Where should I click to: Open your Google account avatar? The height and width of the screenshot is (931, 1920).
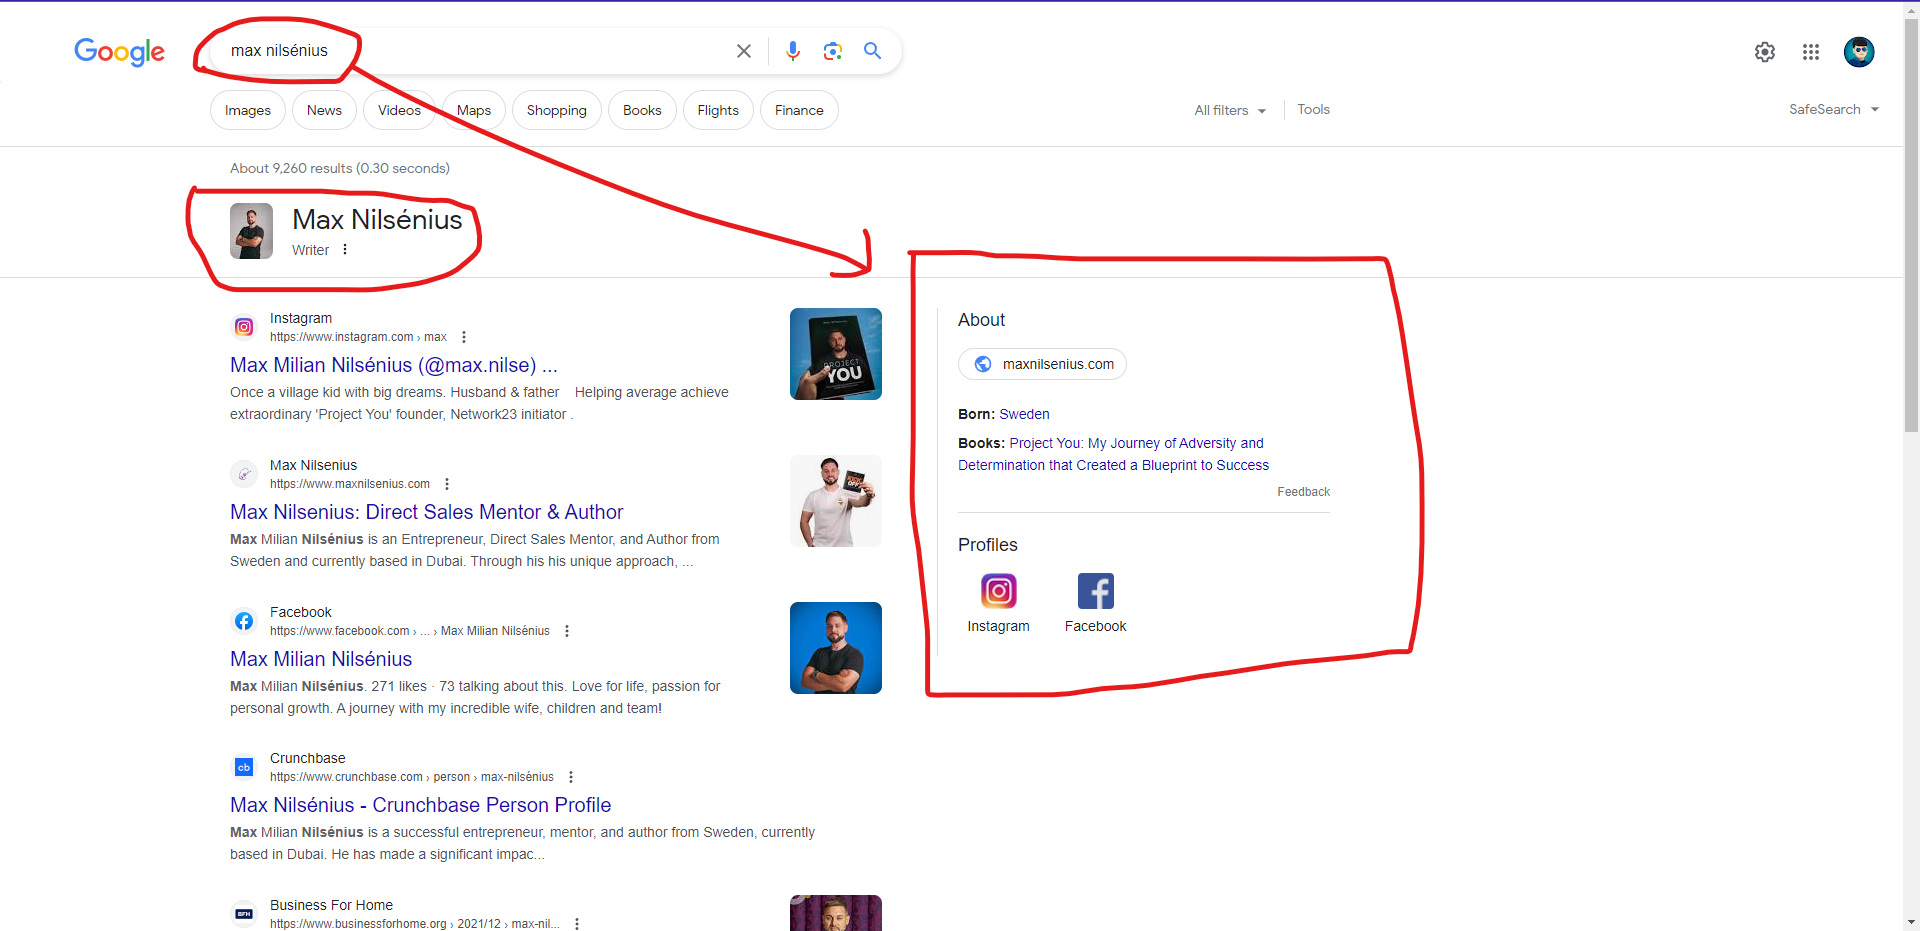(x=1860, y=52)
